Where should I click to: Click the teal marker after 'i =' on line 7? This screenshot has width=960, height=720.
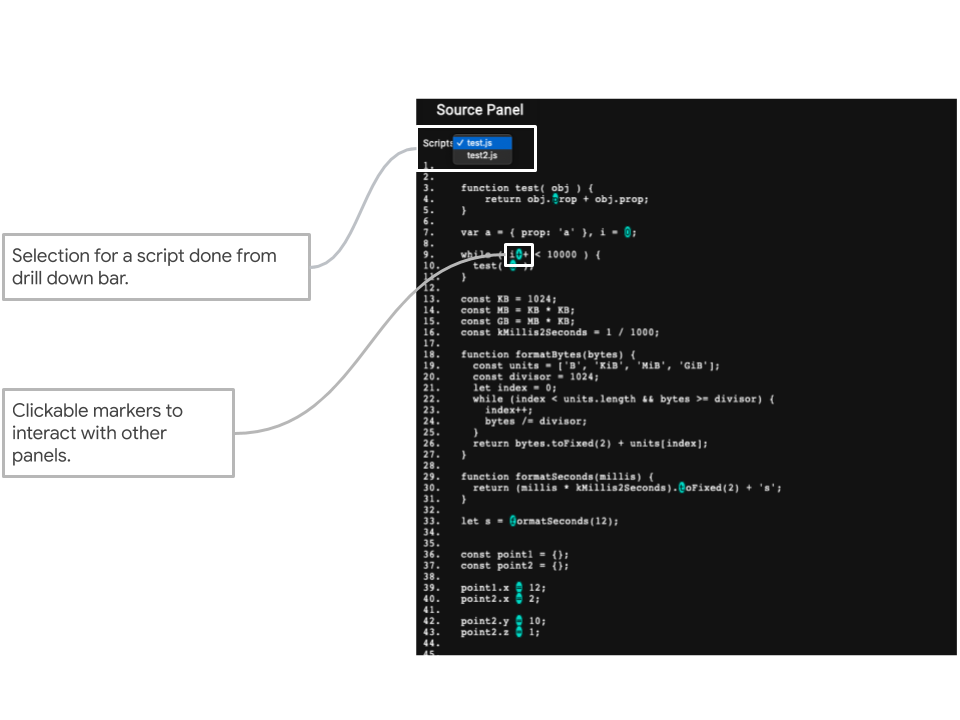[628, 232]
